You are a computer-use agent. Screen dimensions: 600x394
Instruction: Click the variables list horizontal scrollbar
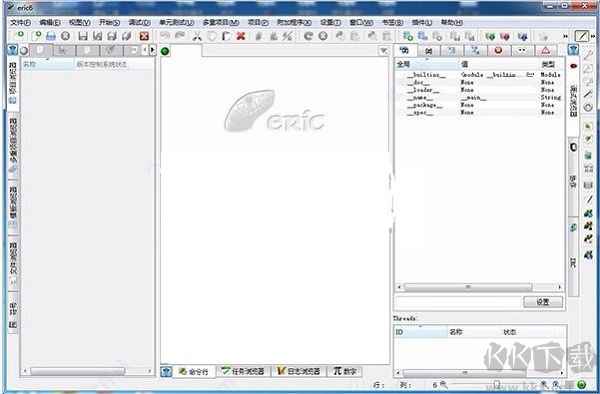click(479, 287)
